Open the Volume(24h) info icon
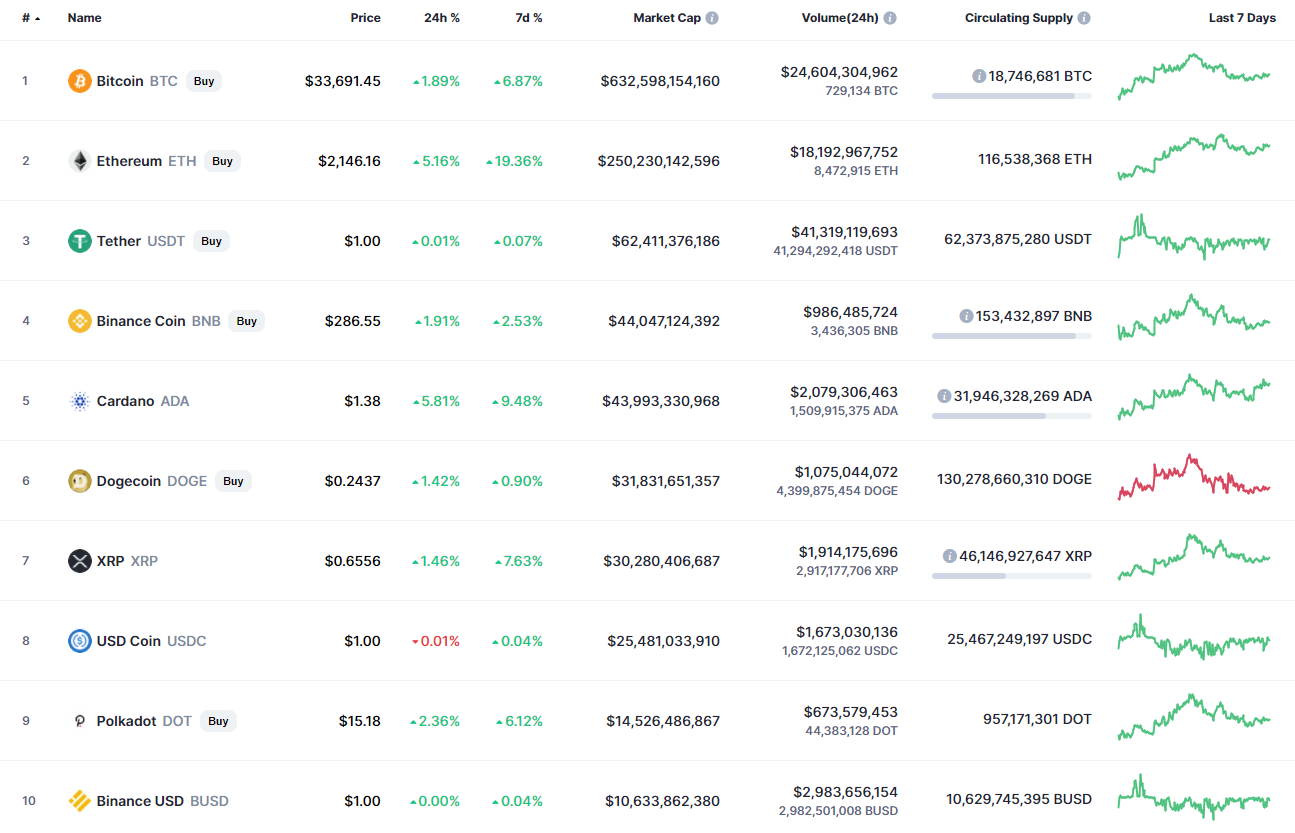The width and height of the screenshot is (1295, 833). coord(890,18)
